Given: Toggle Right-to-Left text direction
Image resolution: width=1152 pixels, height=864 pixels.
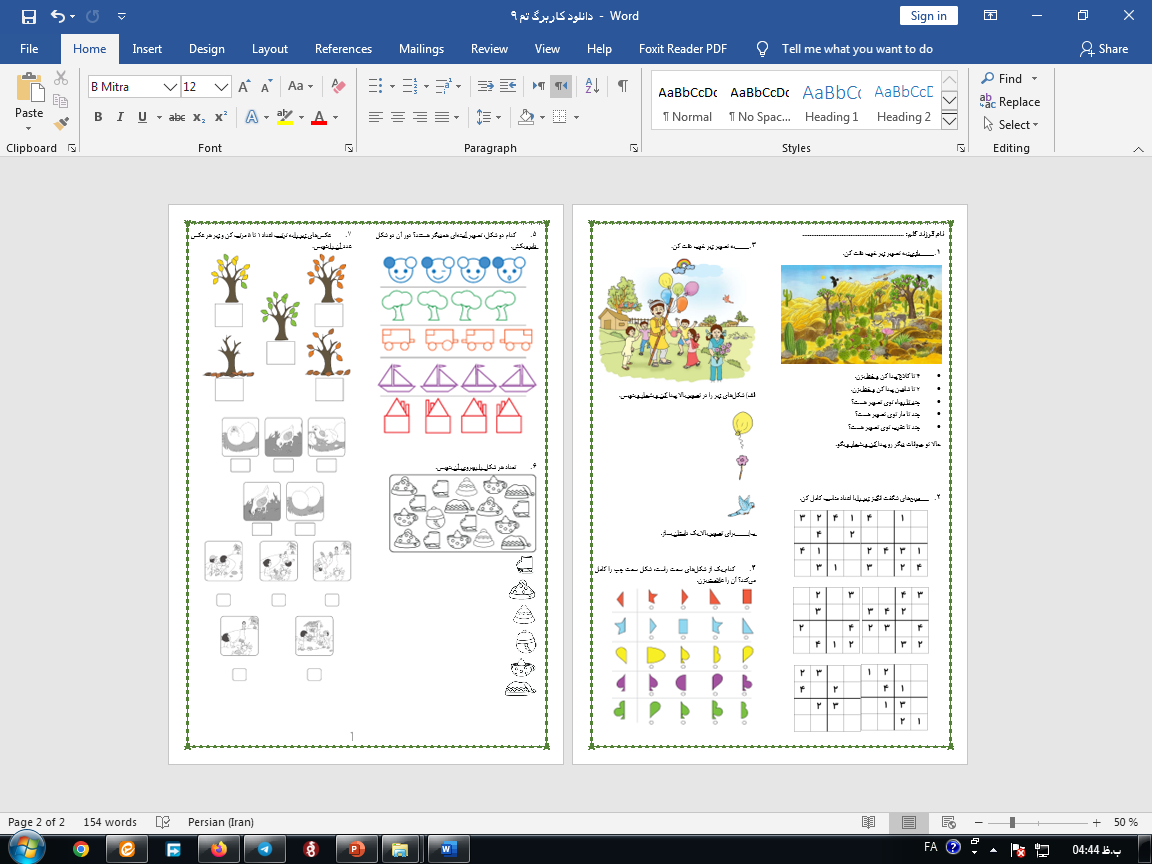Looking at the screenshot, I should click(x=562, y=86).
